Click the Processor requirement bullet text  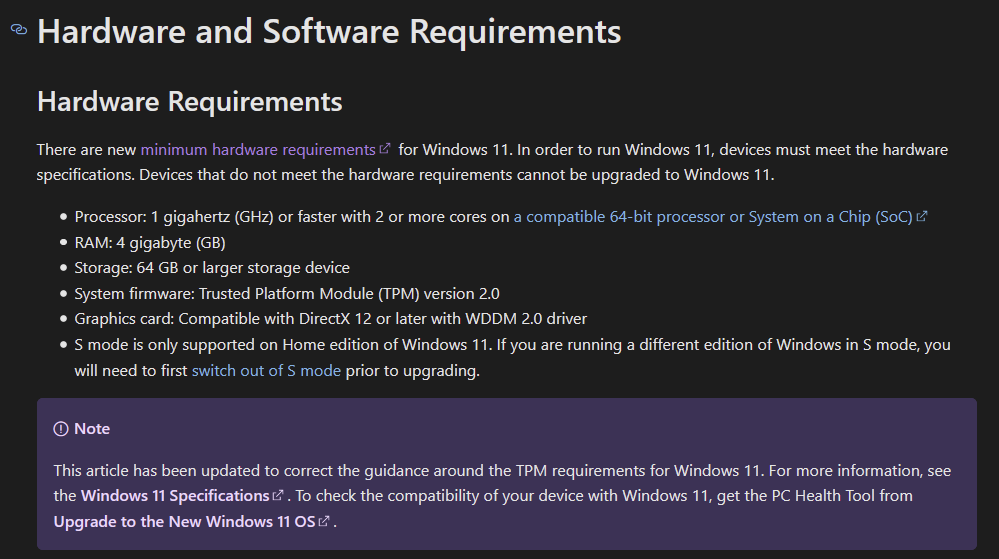point(292,217)
